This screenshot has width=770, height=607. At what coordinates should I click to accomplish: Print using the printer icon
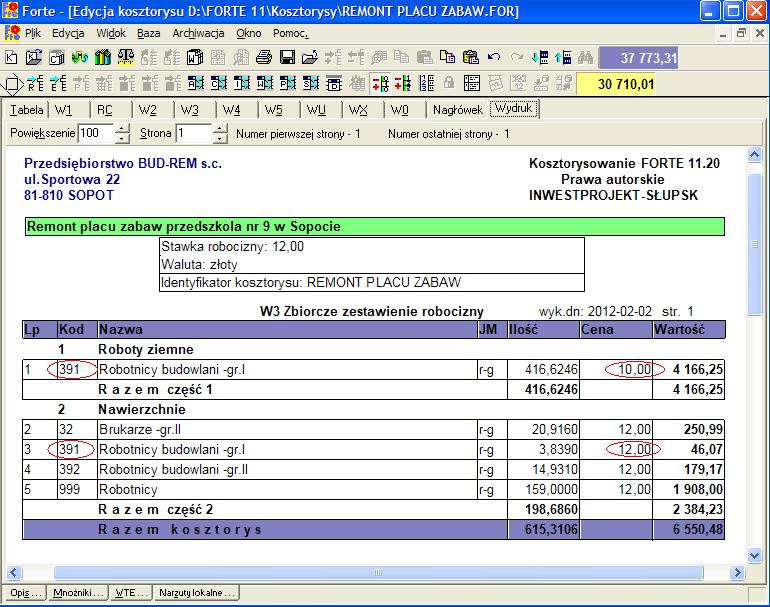264,57
